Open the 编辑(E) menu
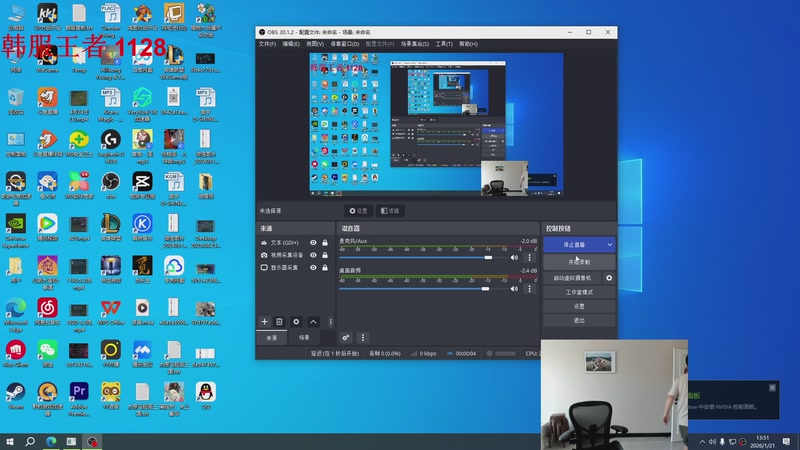Viewport: 800px width, 450px height. 291,44
